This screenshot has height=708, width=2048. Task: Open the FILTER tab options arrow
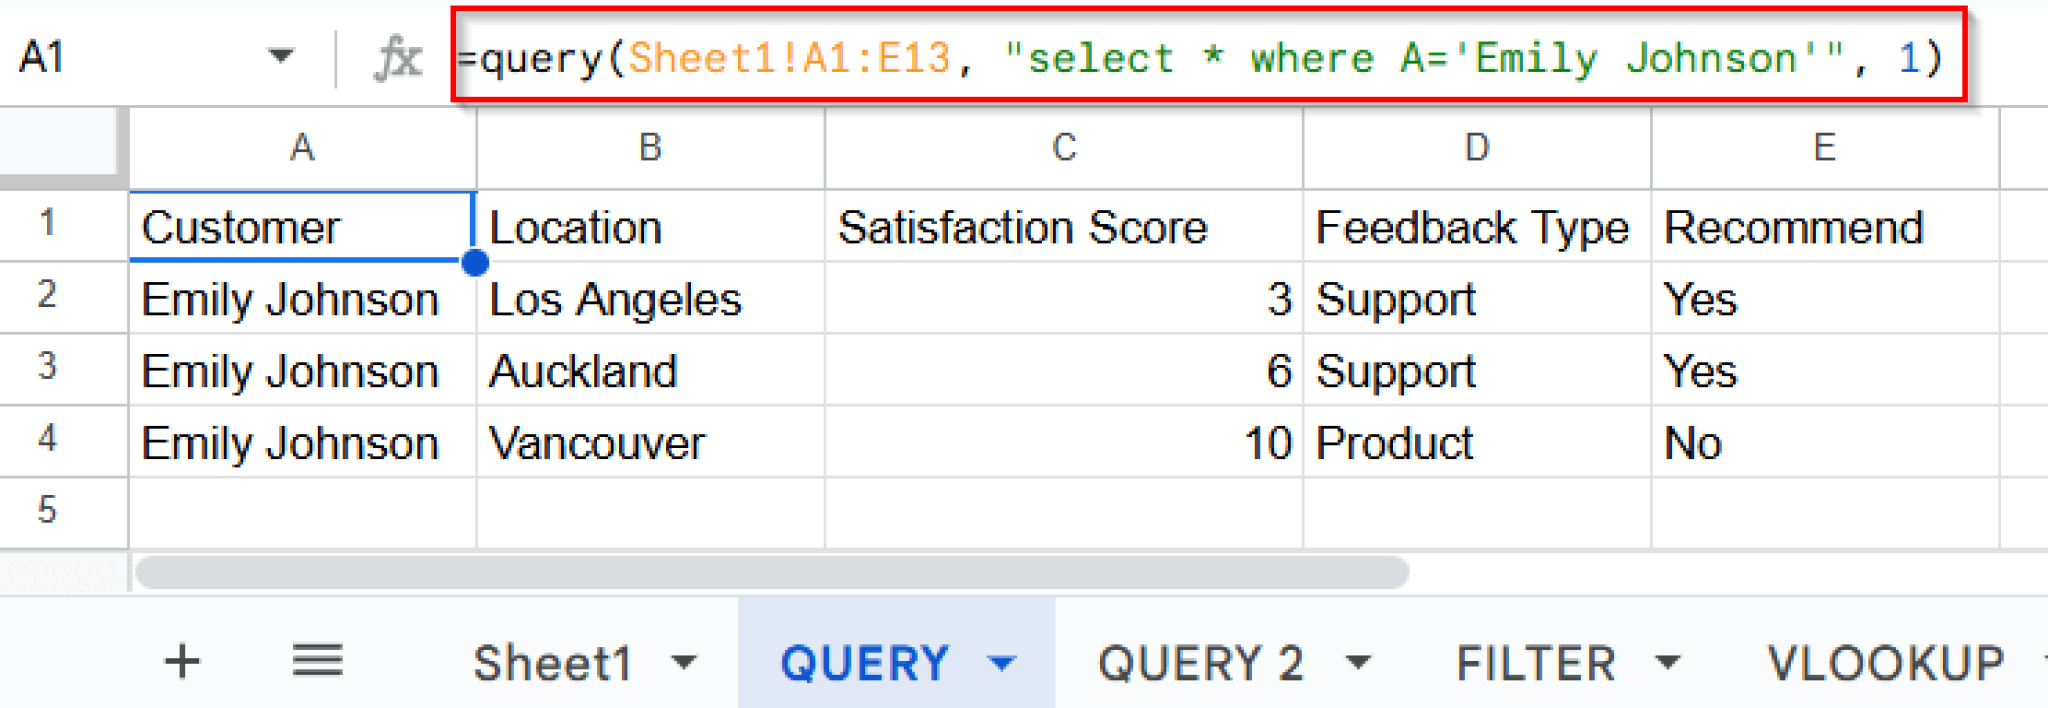coord(1667,663)
